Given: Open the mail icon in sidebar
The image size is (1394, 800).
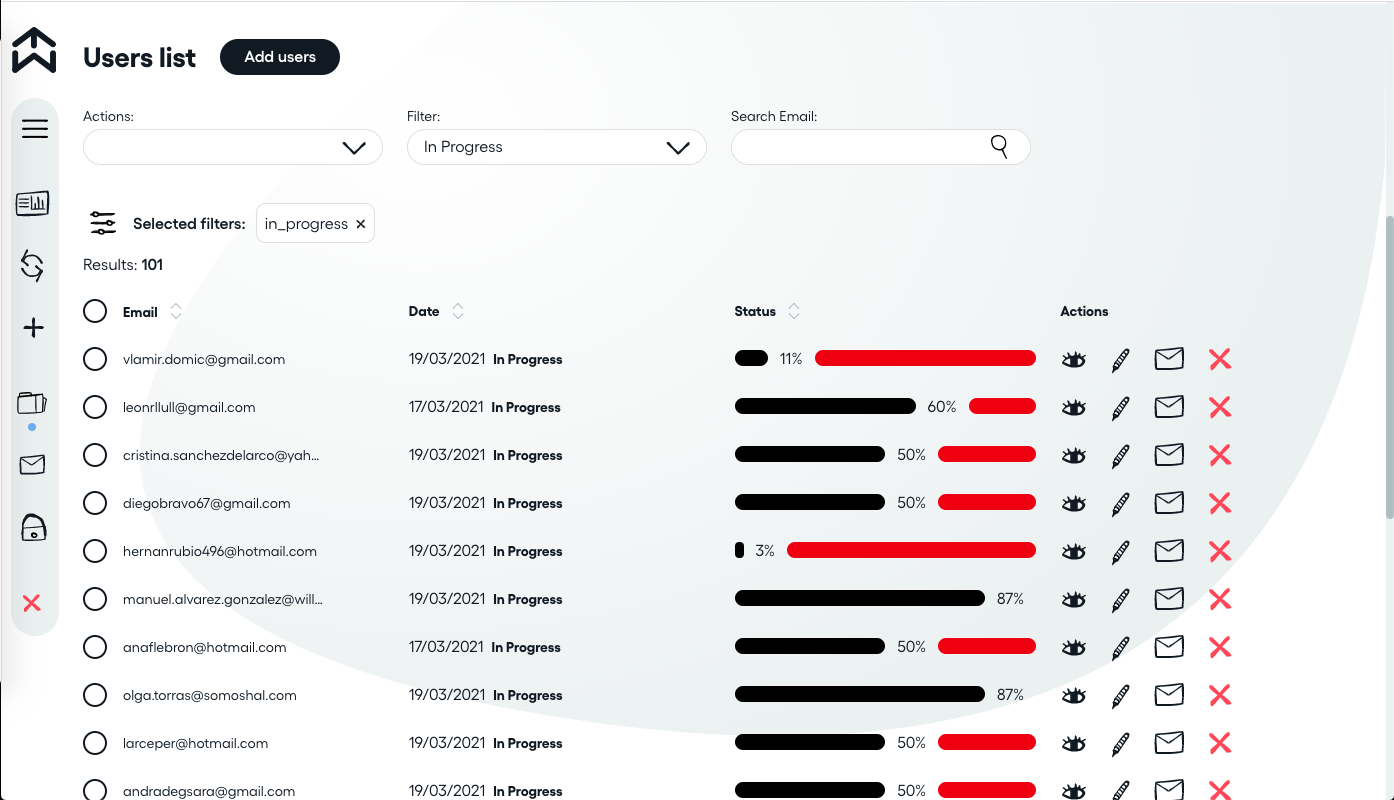Looking at the screenshot, I should pos(33,464).
